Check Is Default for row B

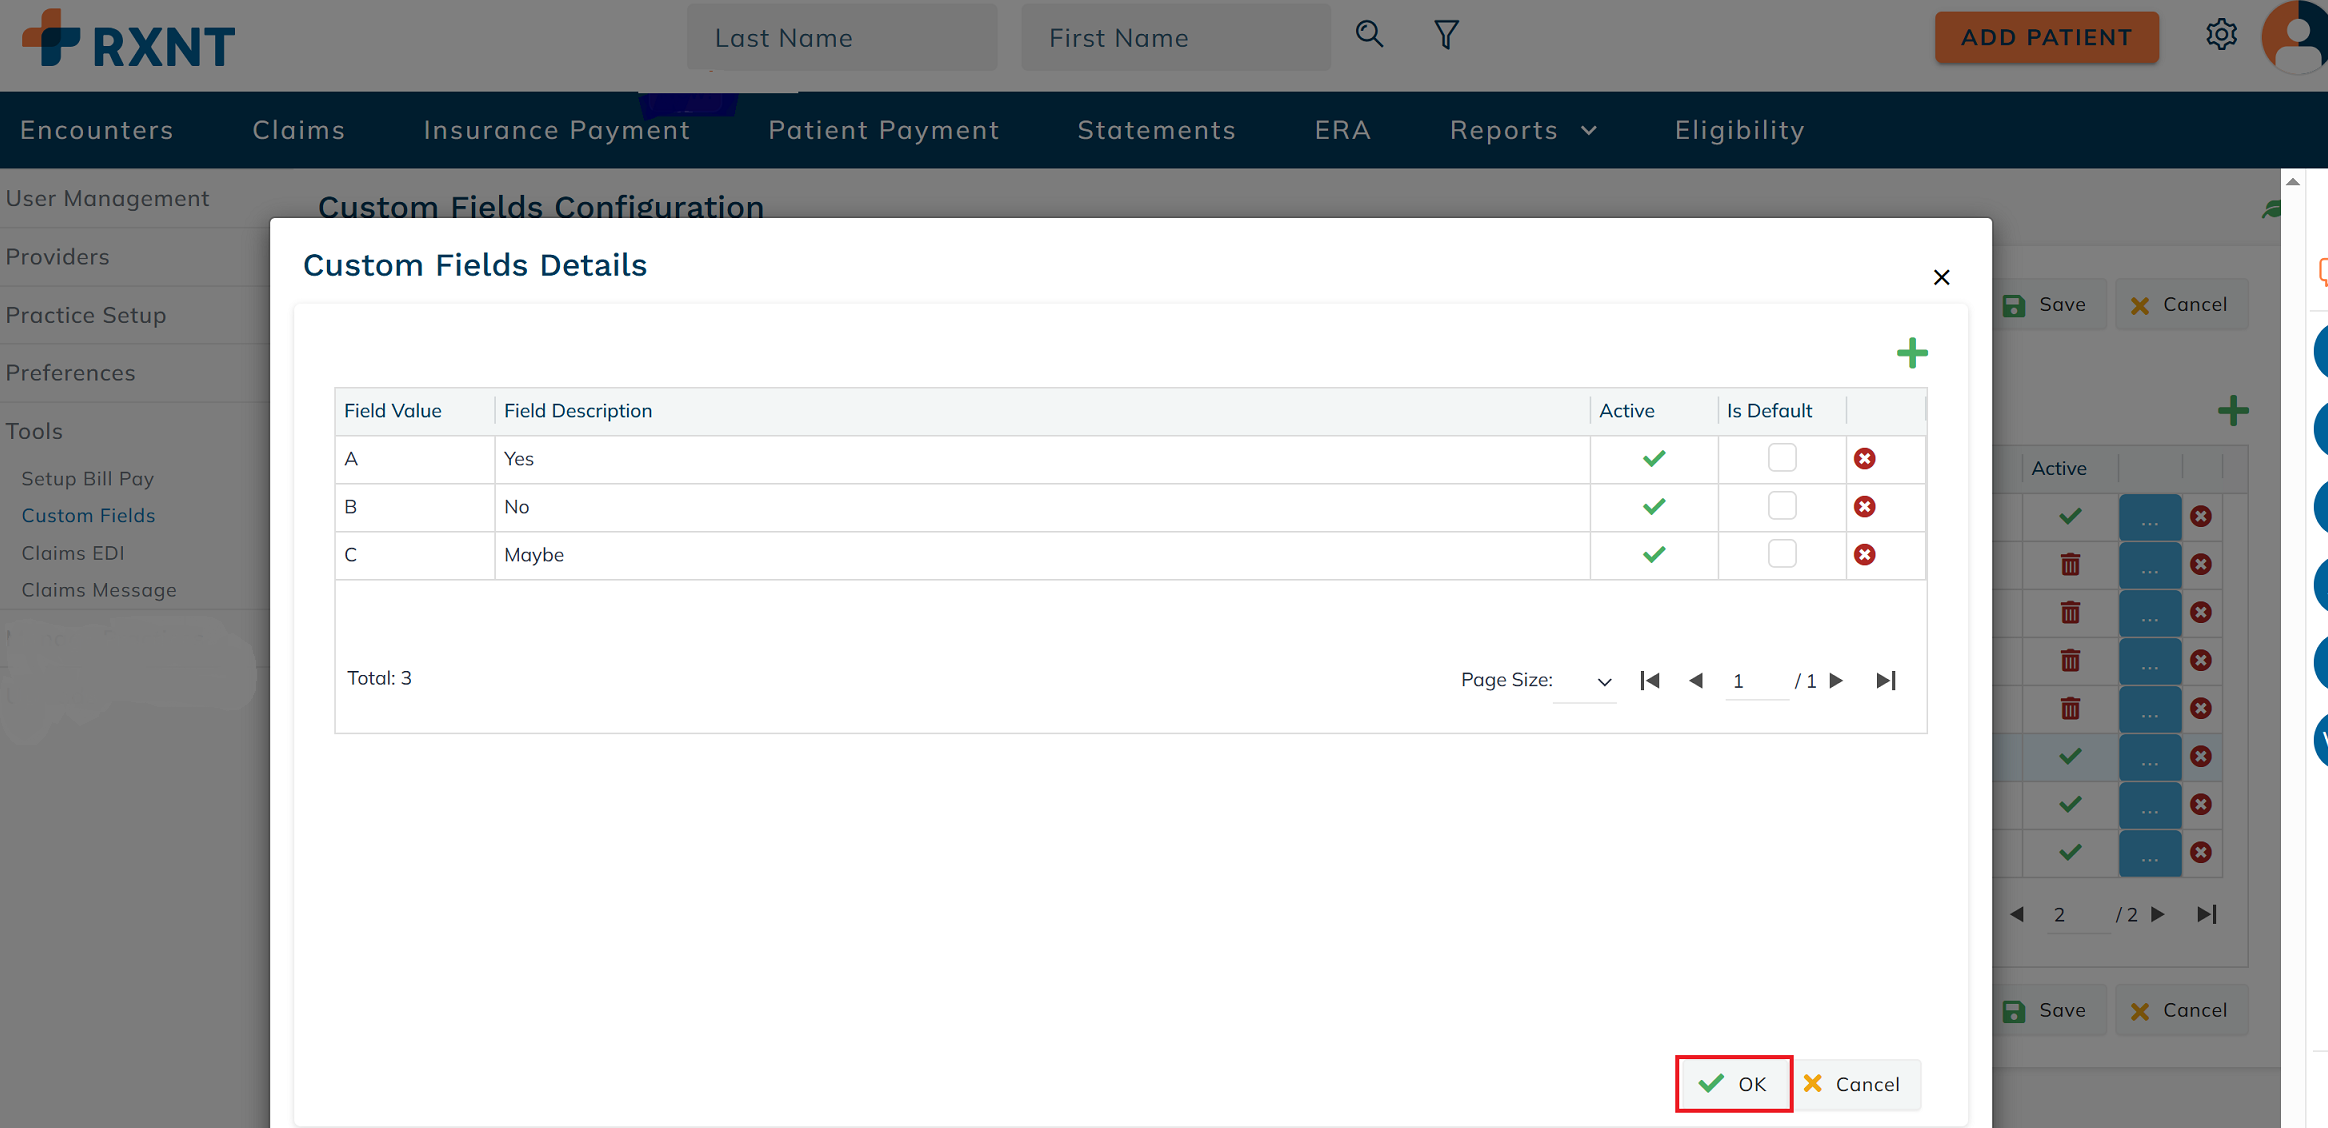(x=1782, y=506)
